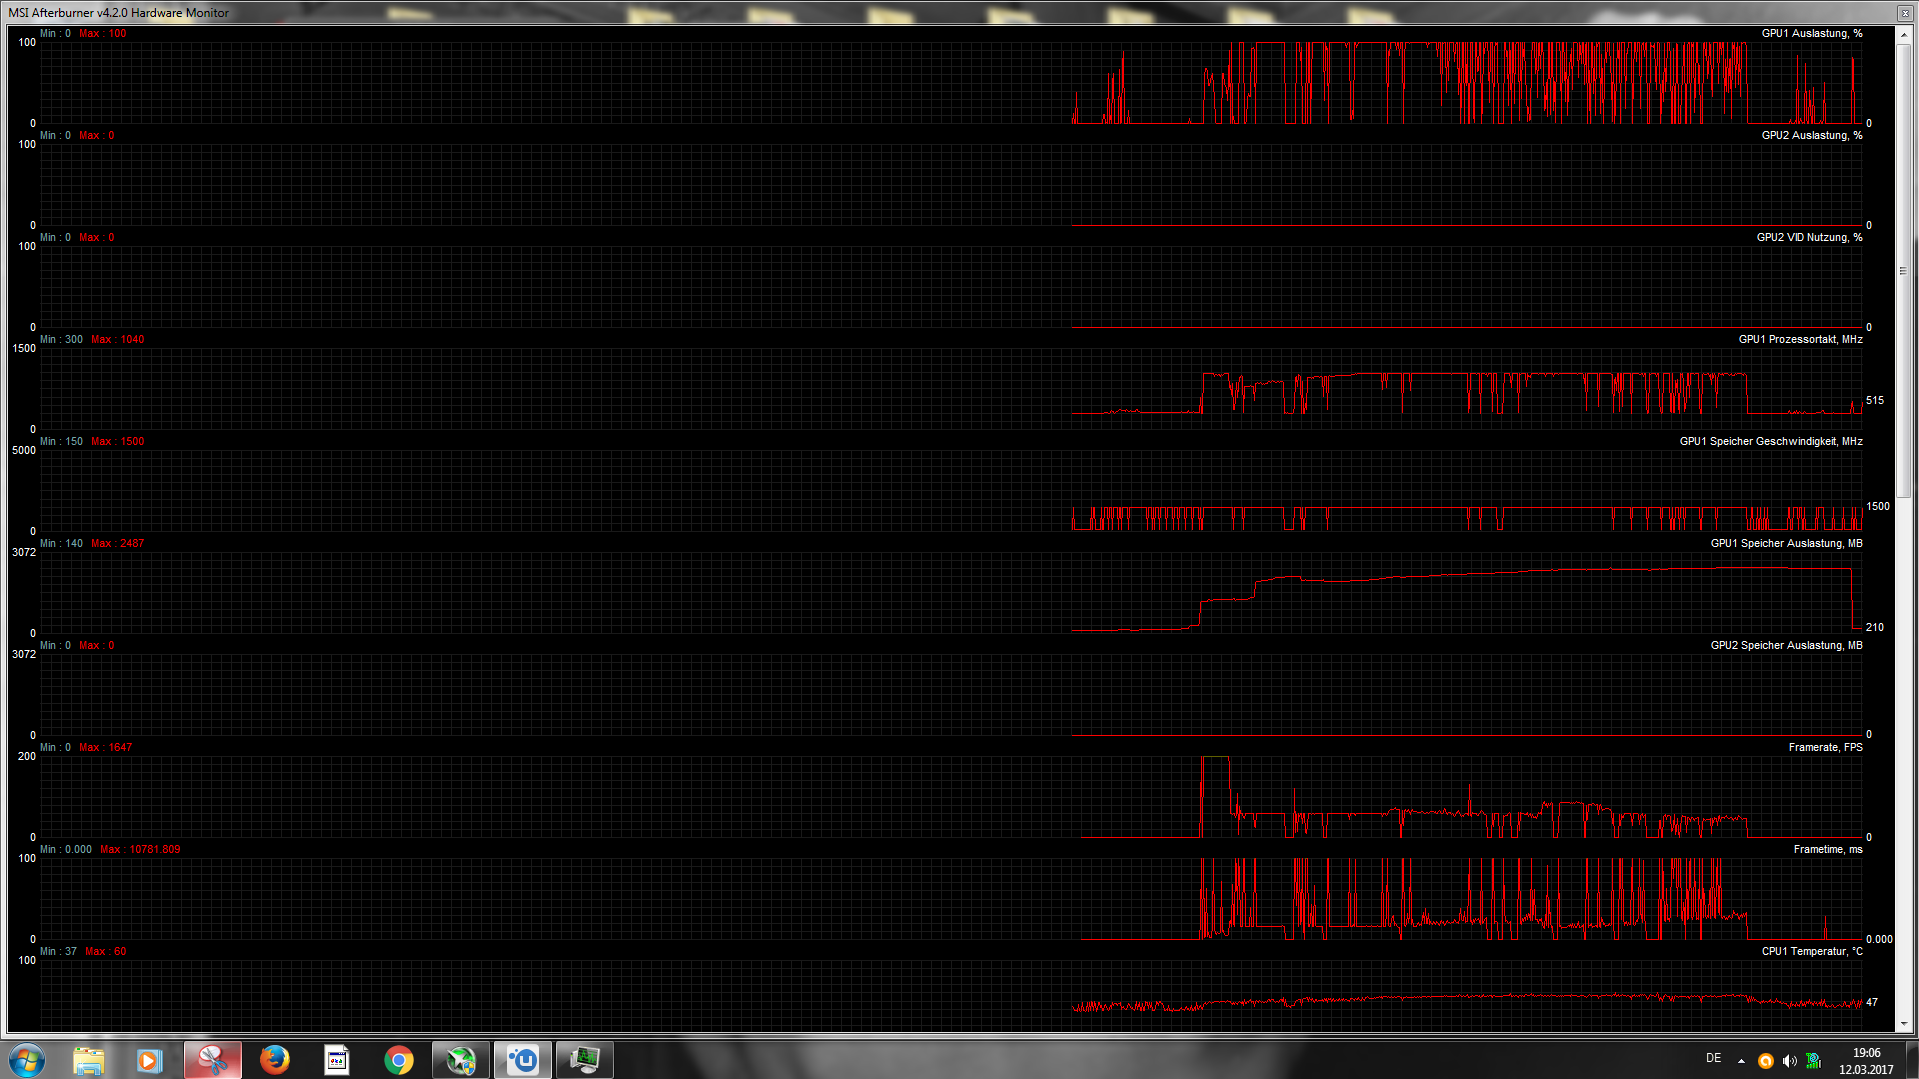The image size is (1919, 1079).
Task: Click the 'GPU1 Speicher Auslastung, MB' label
Action: coord(1786,544)
